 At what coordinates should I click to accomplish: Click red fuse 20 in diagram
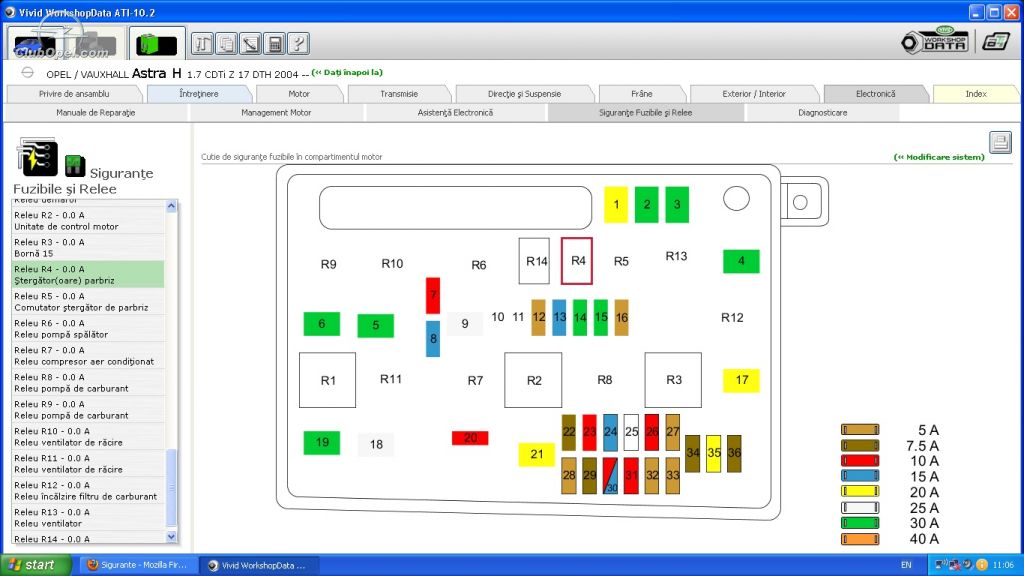pyautogui.click(x=470, y=438)
